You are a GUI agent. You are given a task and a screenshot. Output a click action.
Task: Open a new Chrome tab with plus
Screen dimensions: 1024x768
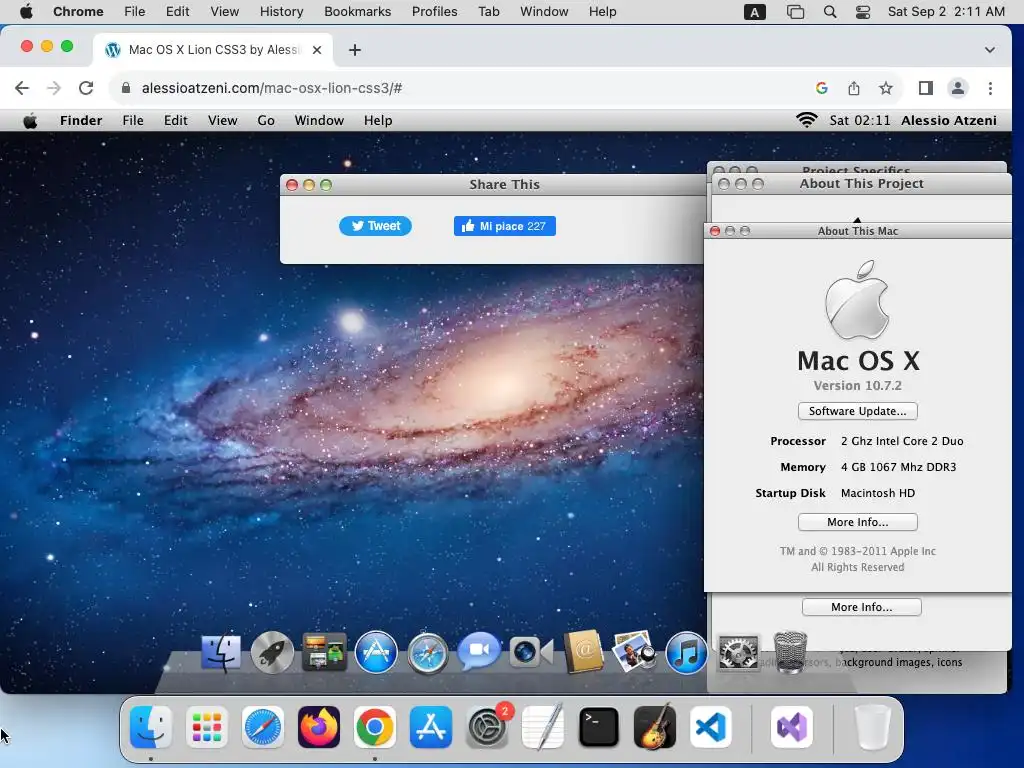tap(355, 50)
